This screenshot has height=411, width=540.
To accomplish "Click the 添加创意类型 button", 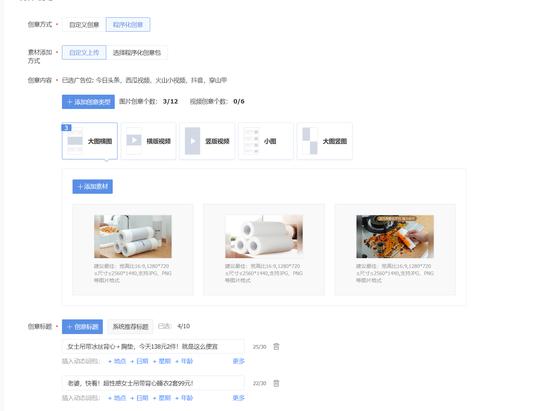I will 88,102.
